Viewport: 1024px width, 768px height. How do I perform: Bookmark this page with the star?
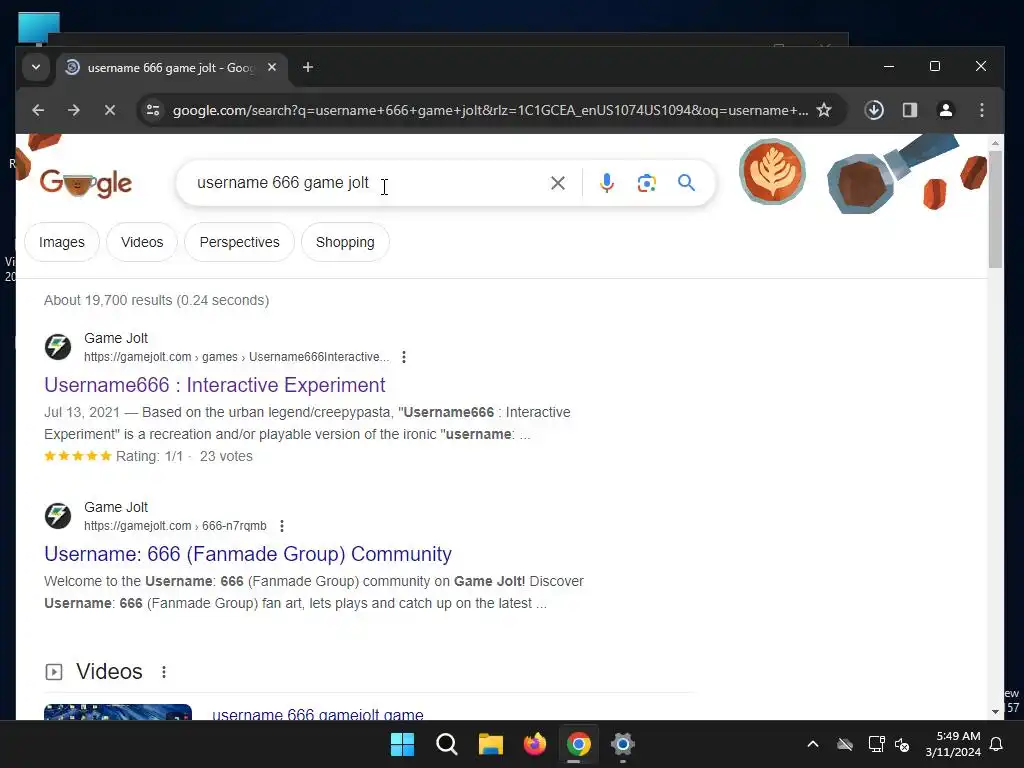tap(824, 110)
